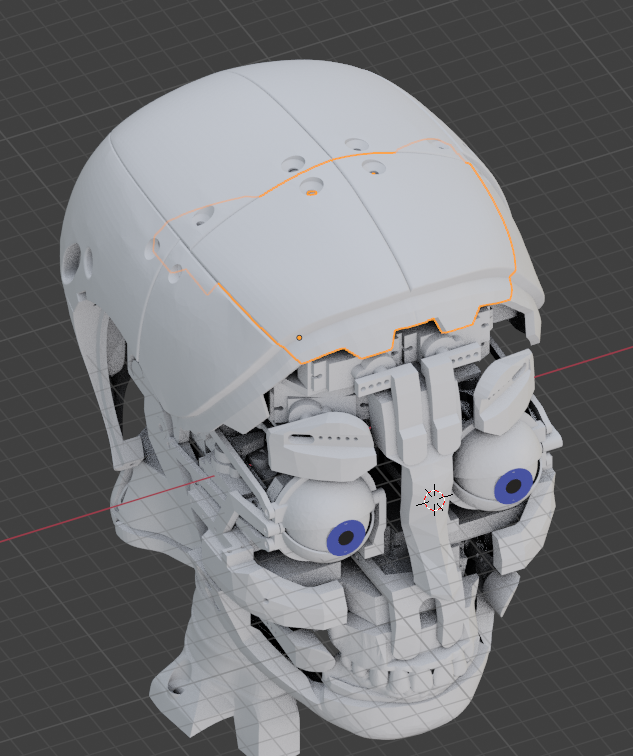Click the blue iris of the right eyeball
The image size is (633, 756).
pos(513,485)
